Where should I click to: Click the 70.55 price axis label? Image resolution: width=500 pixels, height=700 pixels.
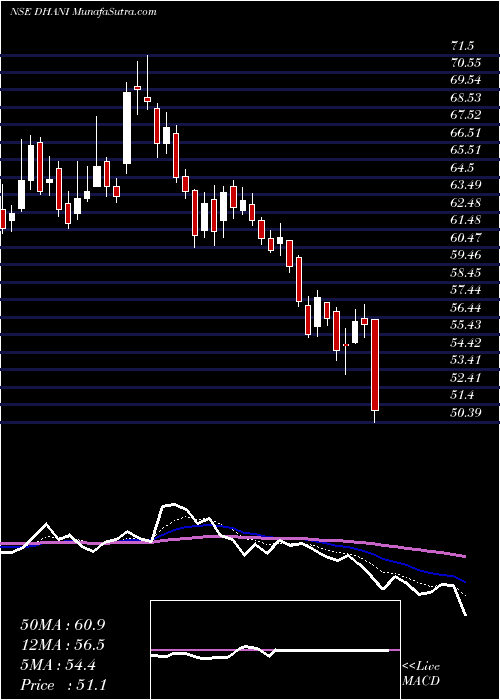[466, 63]
